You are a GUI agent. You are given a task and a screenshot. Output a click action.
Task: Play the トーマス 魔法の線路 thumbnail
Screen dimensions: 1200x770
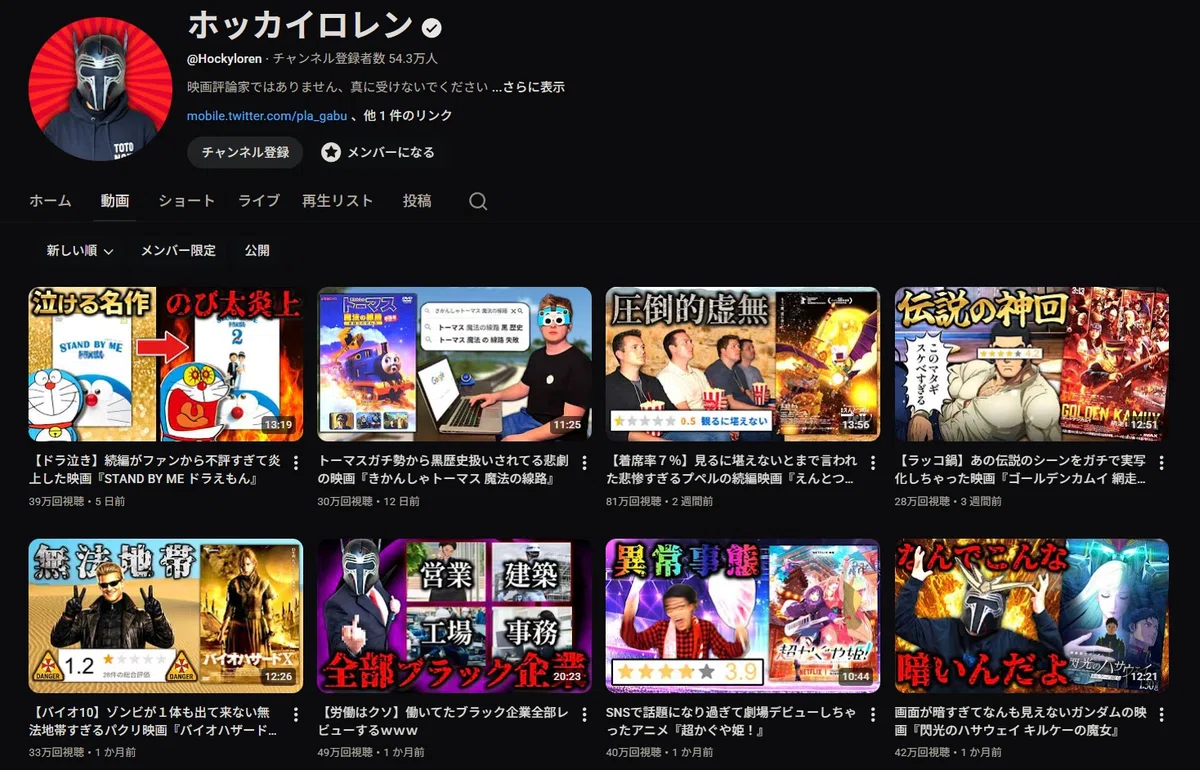click(454, 364)
